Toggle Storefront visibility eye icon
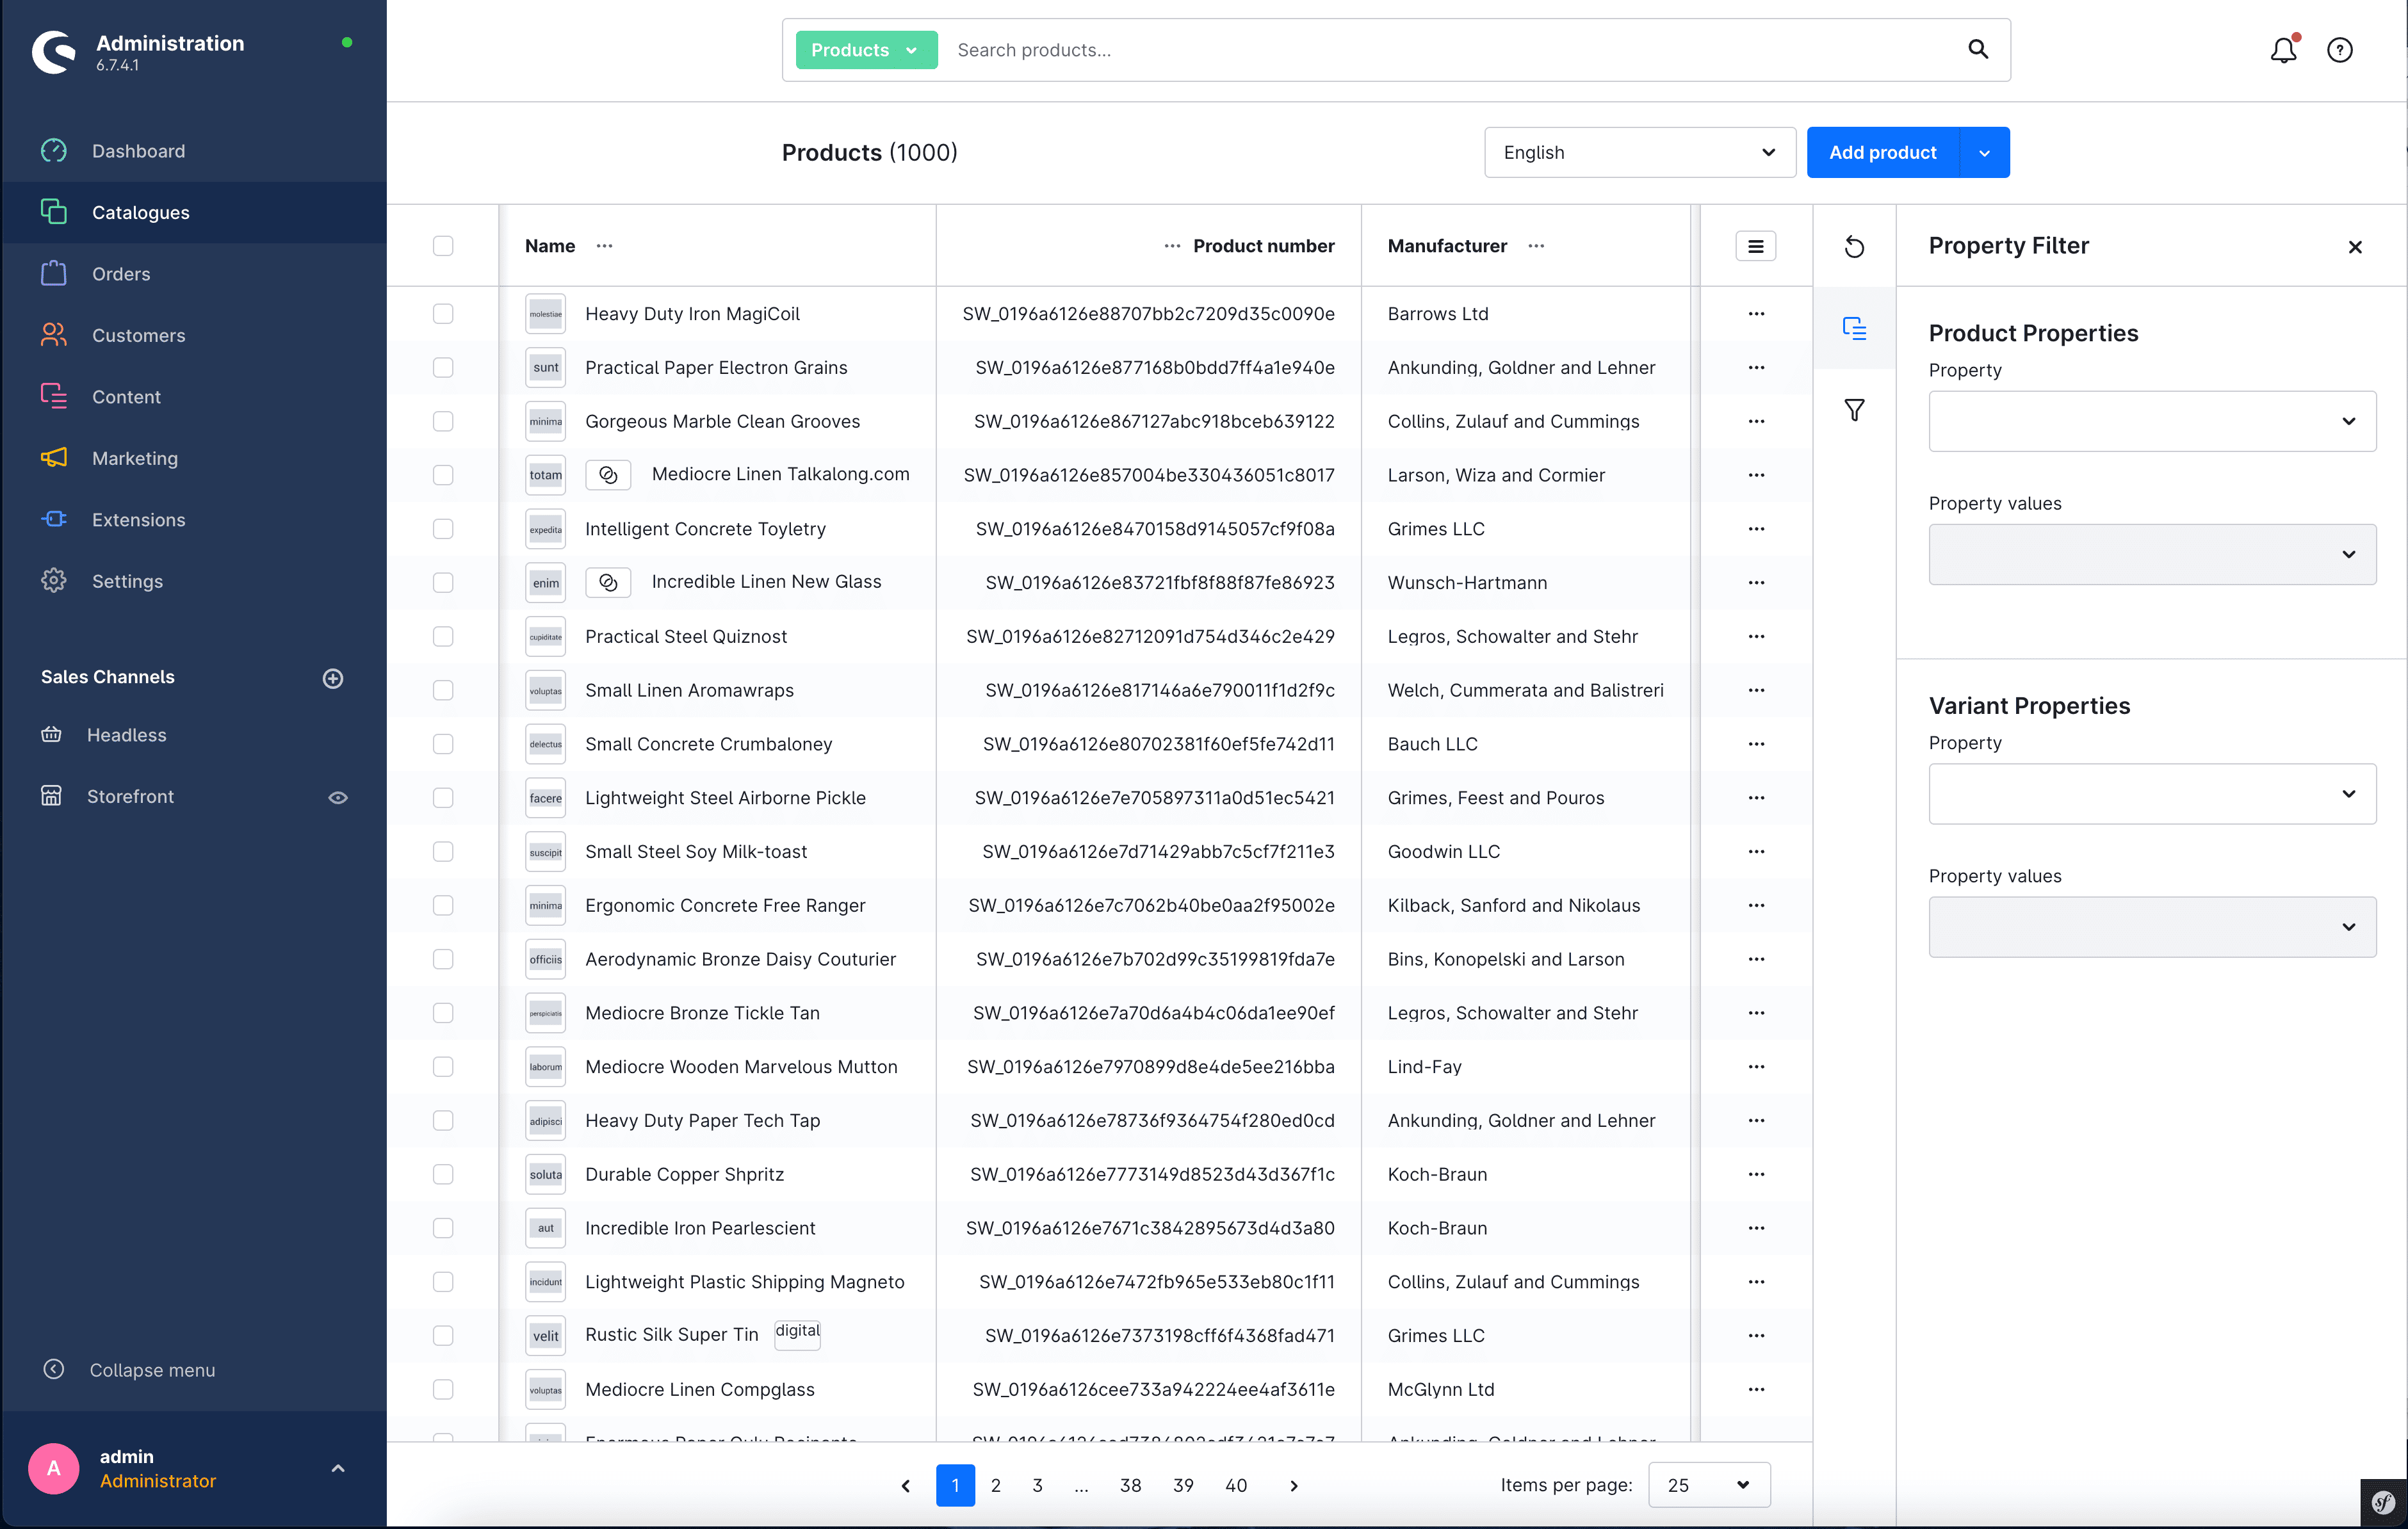The width and height of the screenshot is (2408, 1529). (x=338, y=797)
